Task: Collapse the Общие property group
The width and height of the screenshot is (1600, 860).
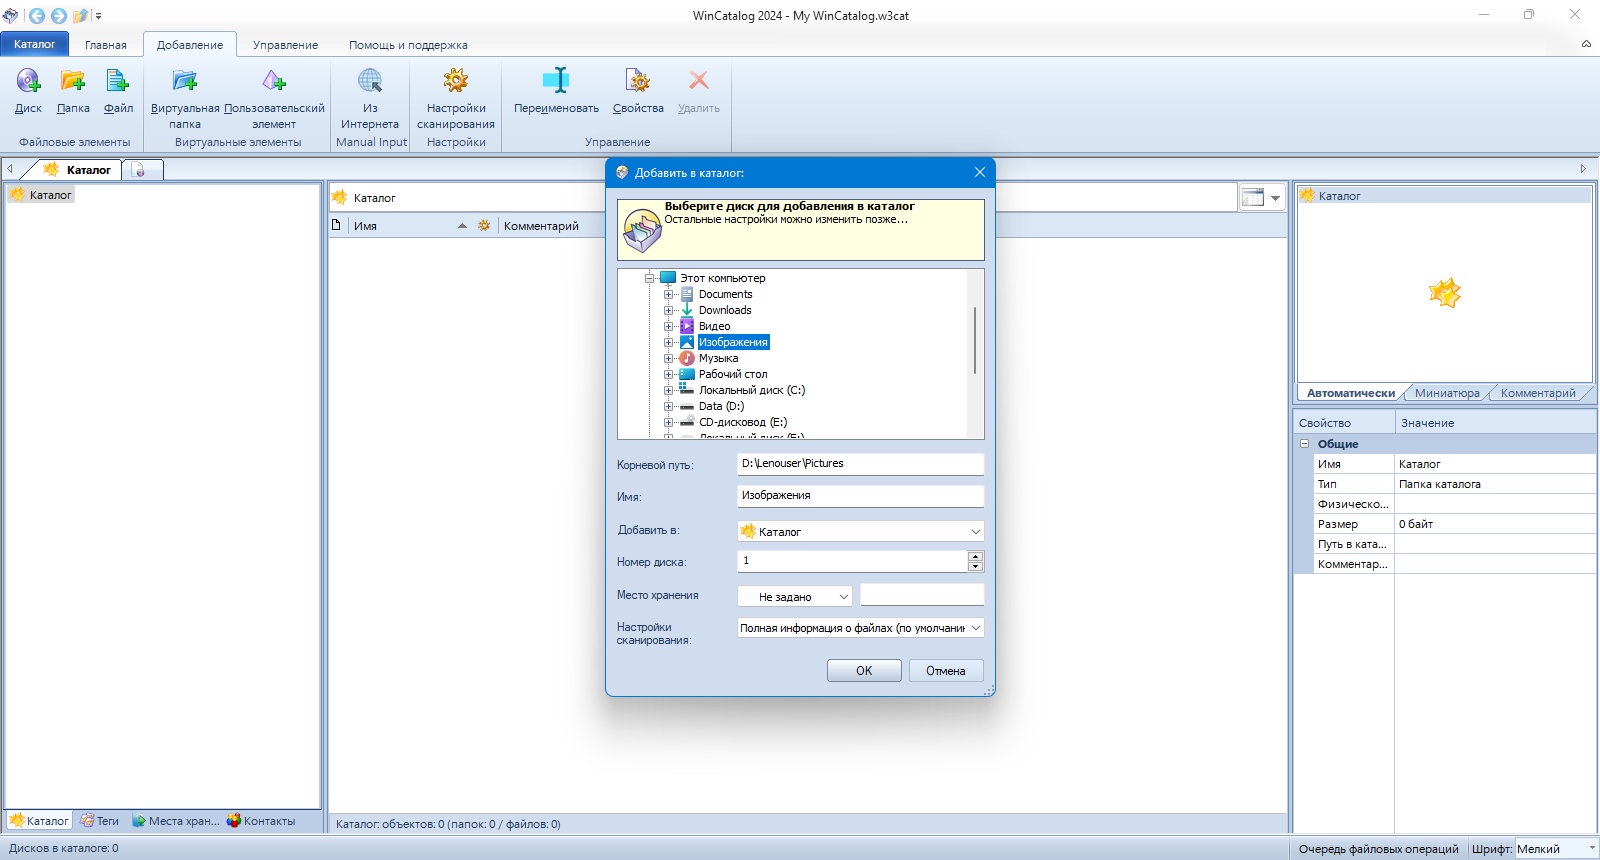Action: (1304, 443)
